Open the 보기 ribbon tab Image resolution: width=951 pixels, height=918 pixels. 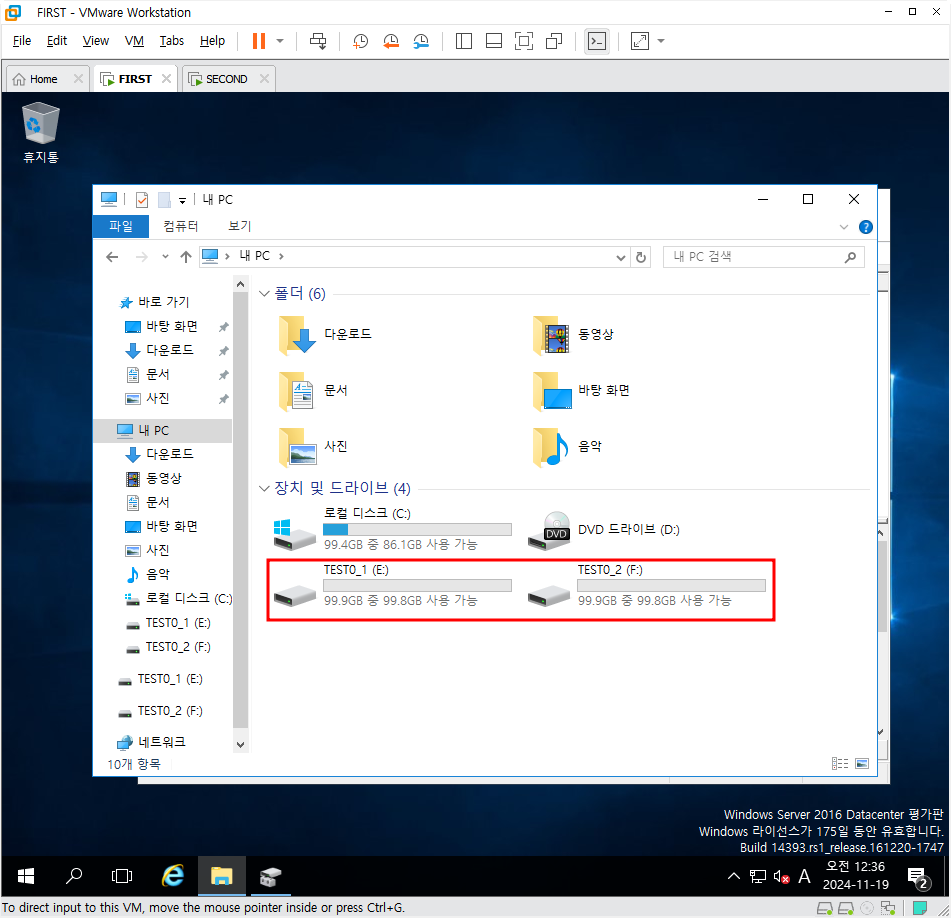[240, 226]
